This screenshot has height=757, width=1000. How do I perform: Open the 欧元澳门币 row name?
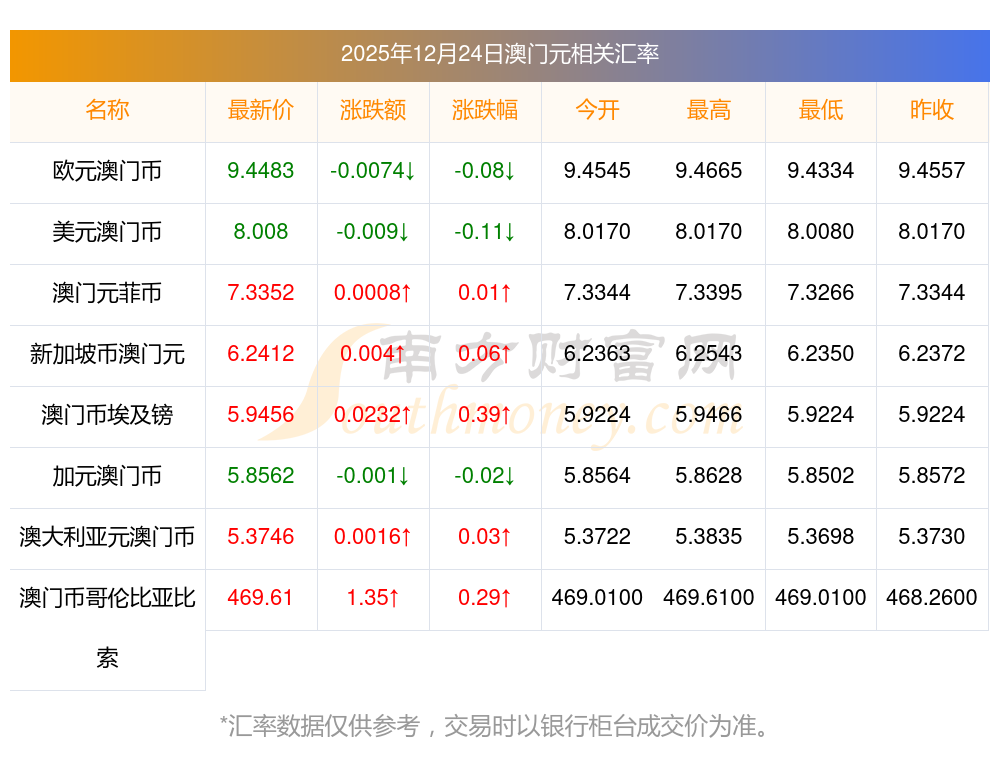tap(107, 171)
